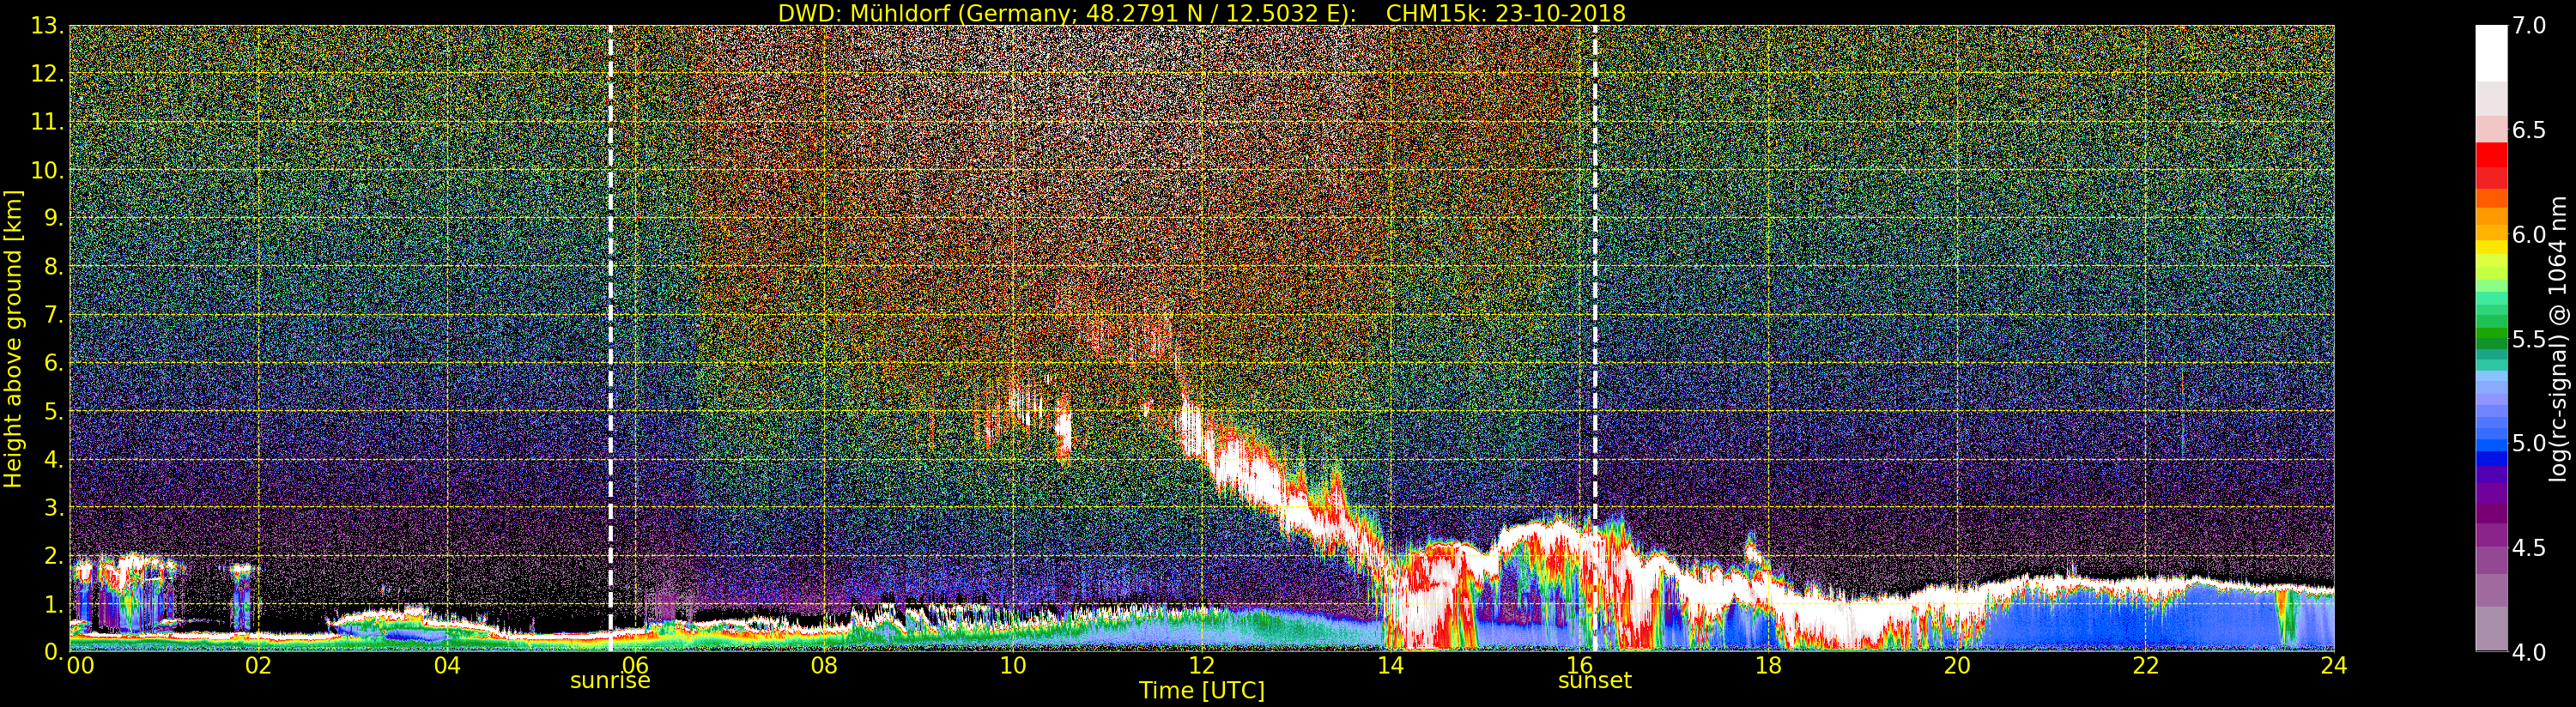This screenshot has height=707, width=2576.
Task: Click the '2.' height axis tick label
Action: pyautogui.click(x=54, y=555)
